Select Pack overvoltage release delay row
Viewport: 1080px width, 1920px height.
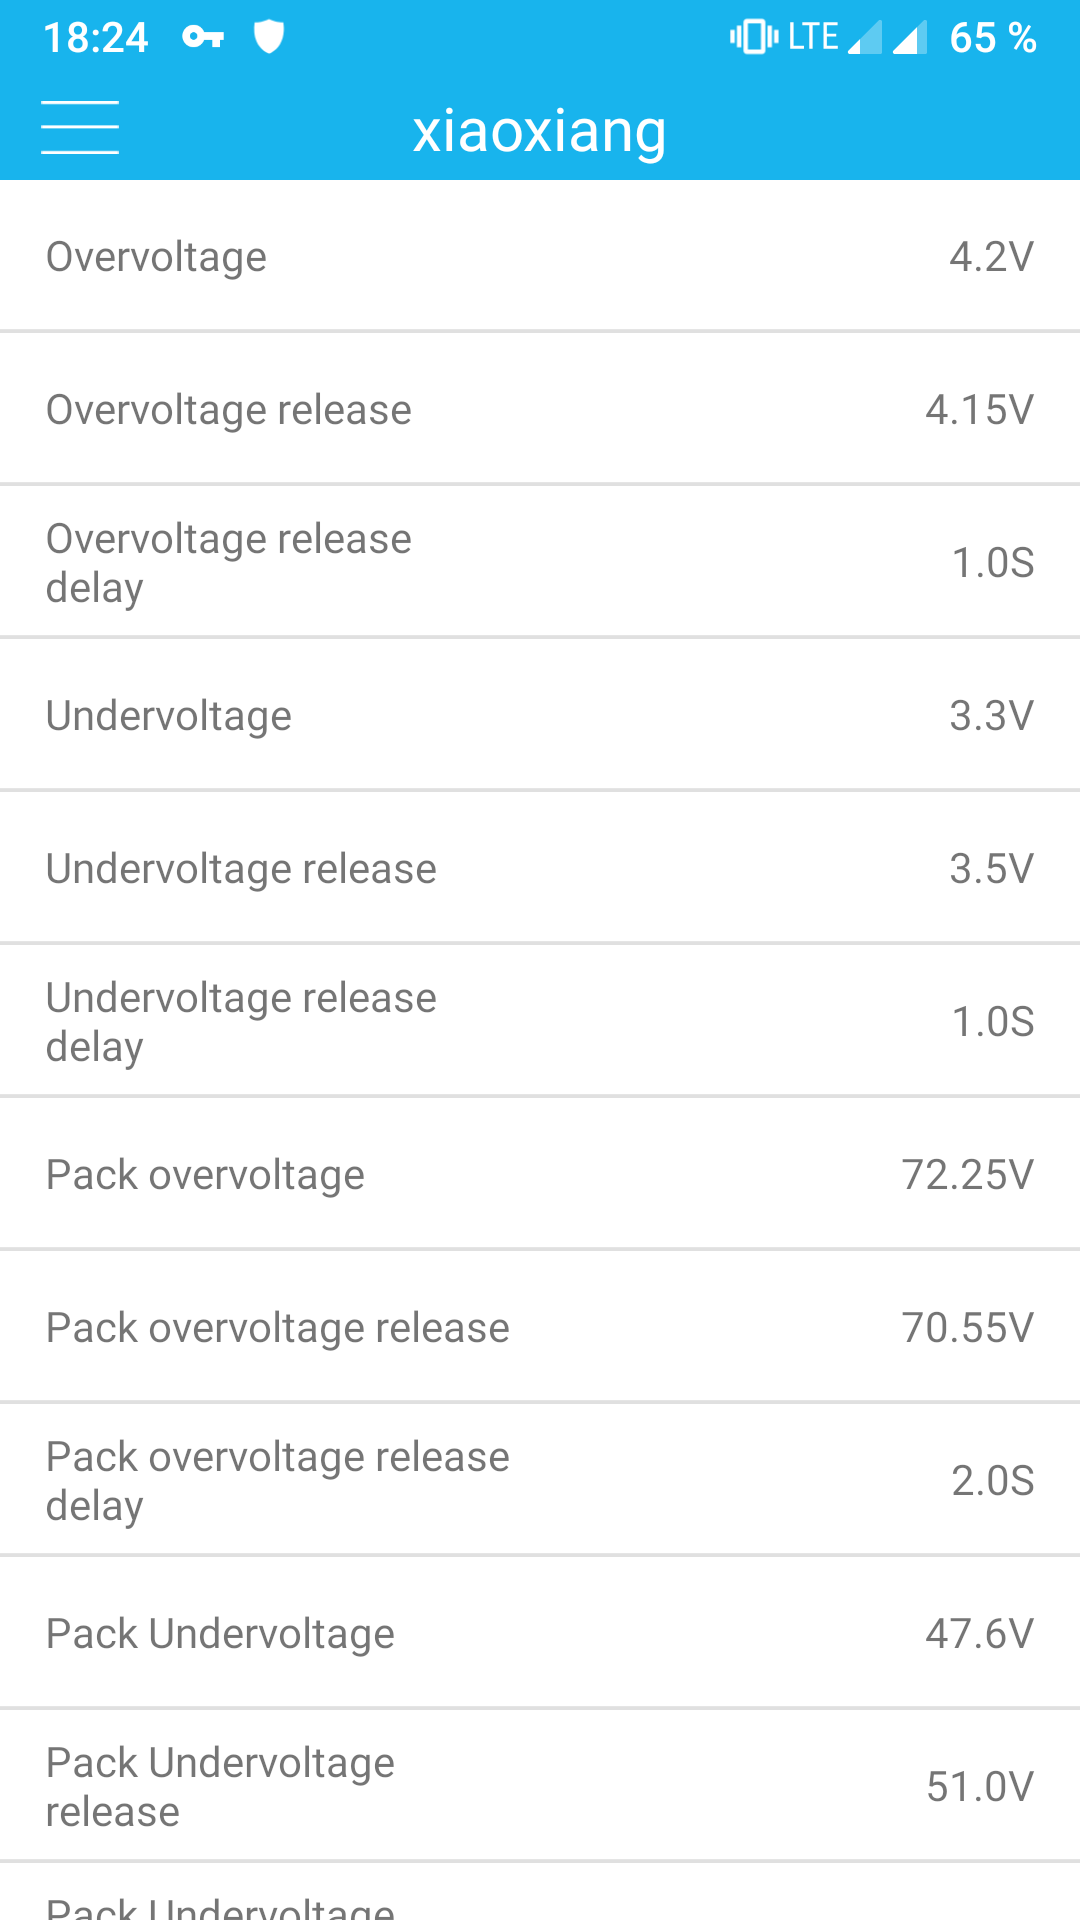tap(540, 1481)
